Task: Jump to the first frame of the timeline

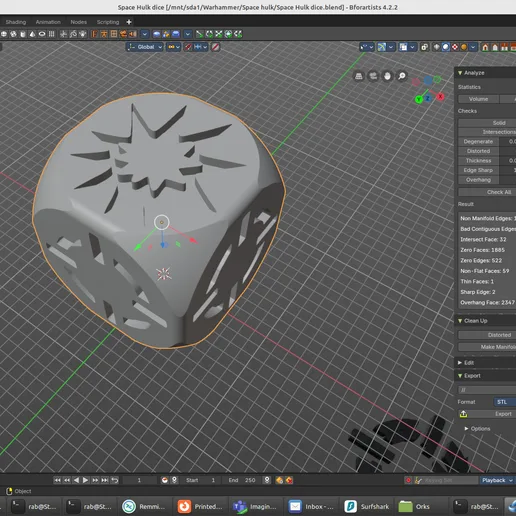Action: point(57,480)
